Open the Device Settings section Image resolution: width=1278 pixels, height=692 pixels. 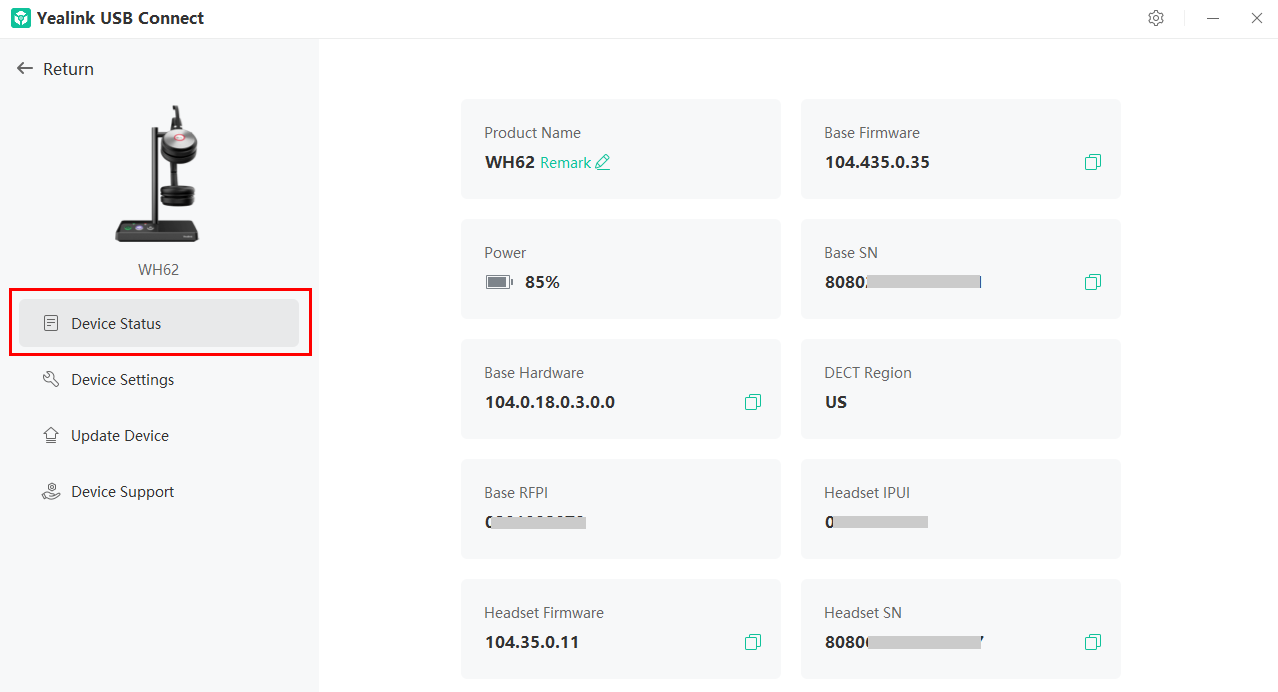(x=159, y=380)
